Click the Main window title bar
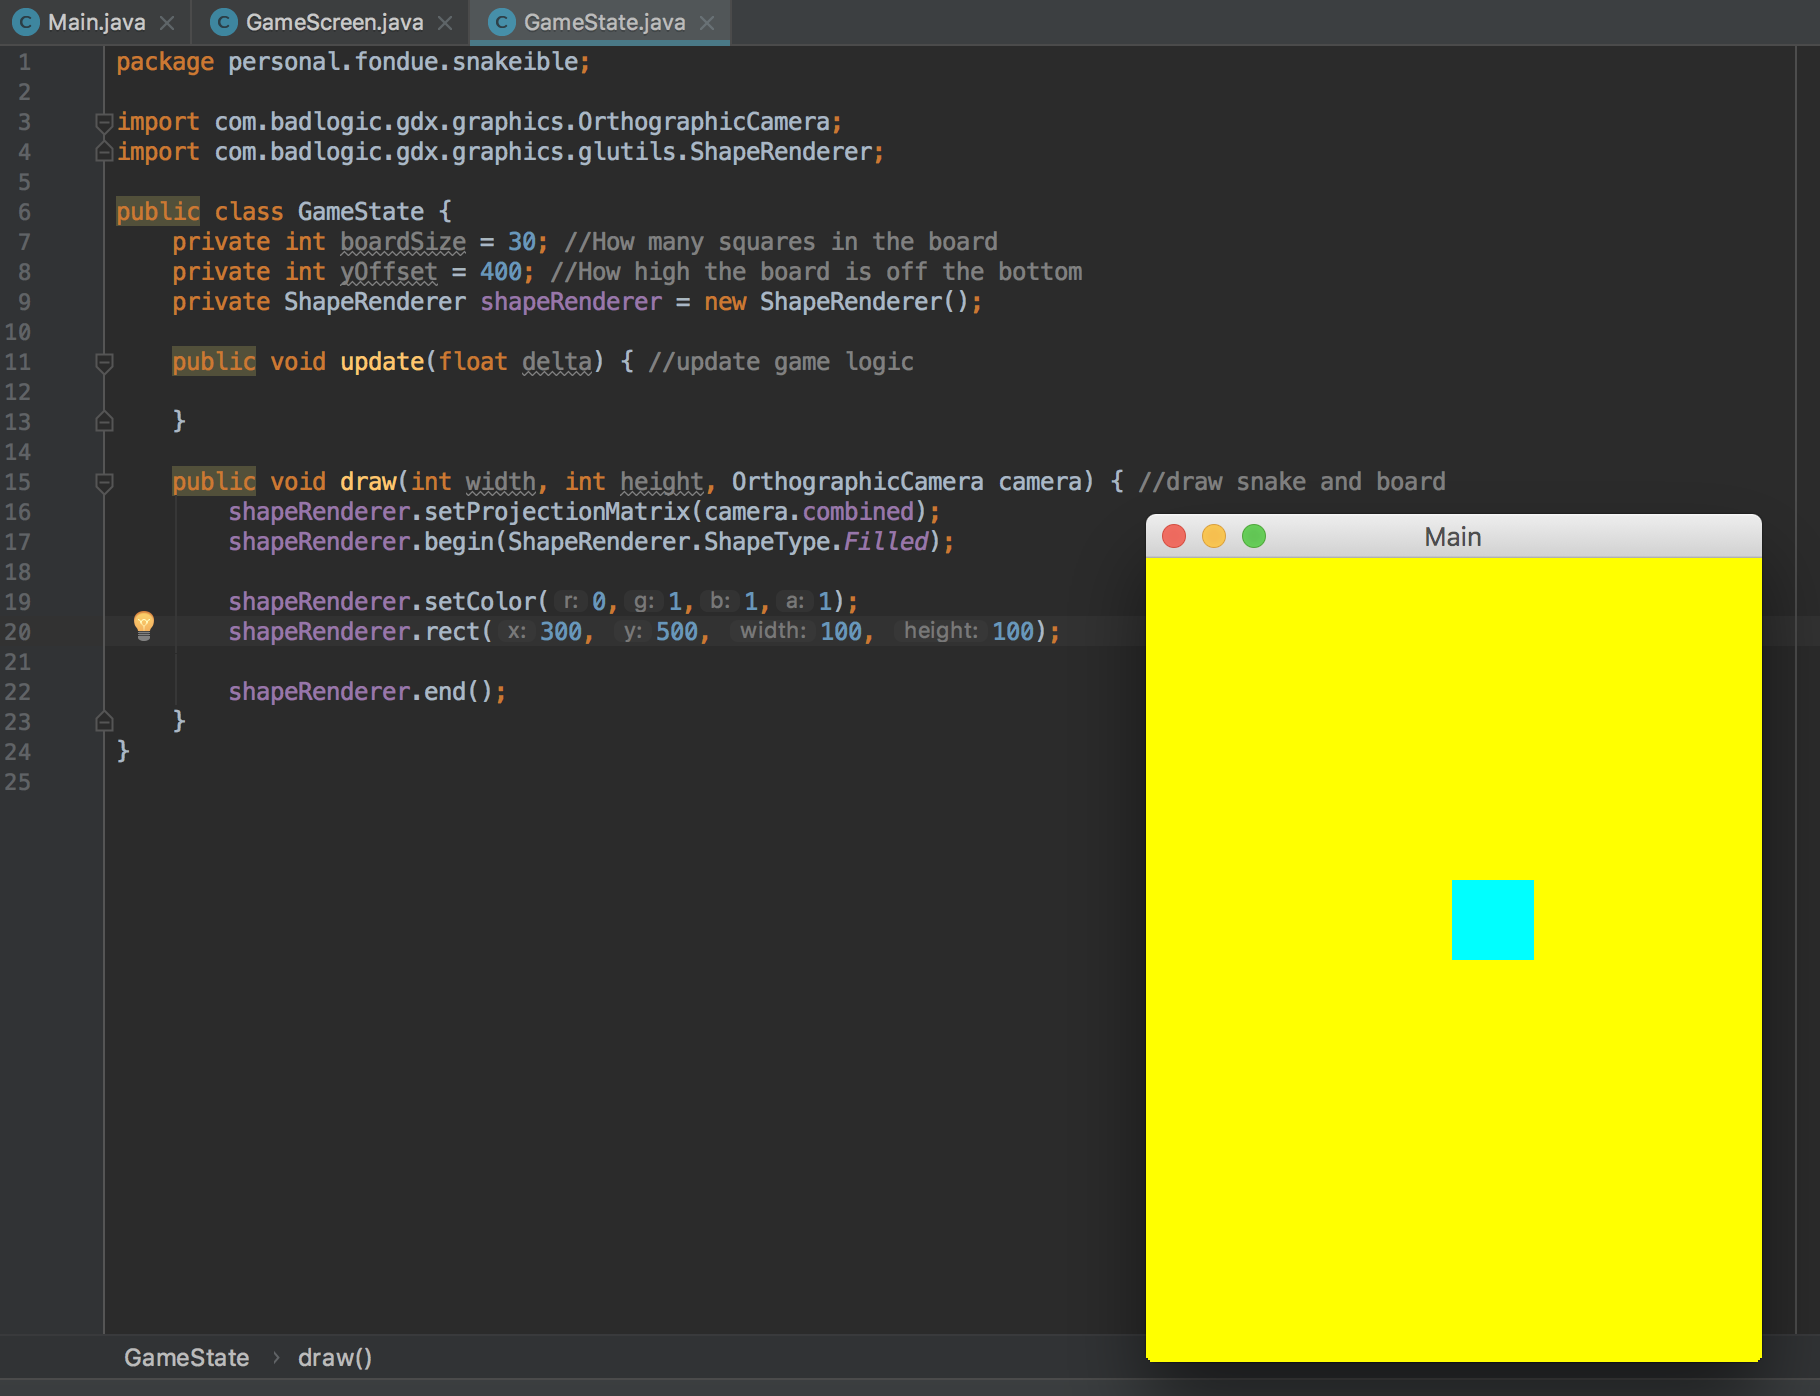 [x=1453, y=537]
